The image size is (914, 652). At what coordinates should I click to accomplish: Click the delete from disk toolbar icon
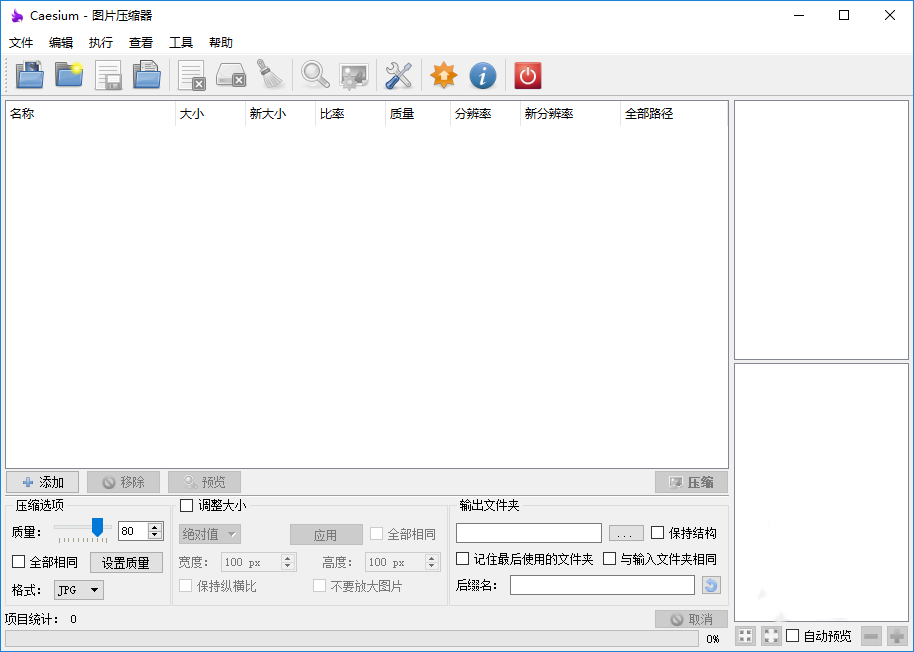[231, 75]
